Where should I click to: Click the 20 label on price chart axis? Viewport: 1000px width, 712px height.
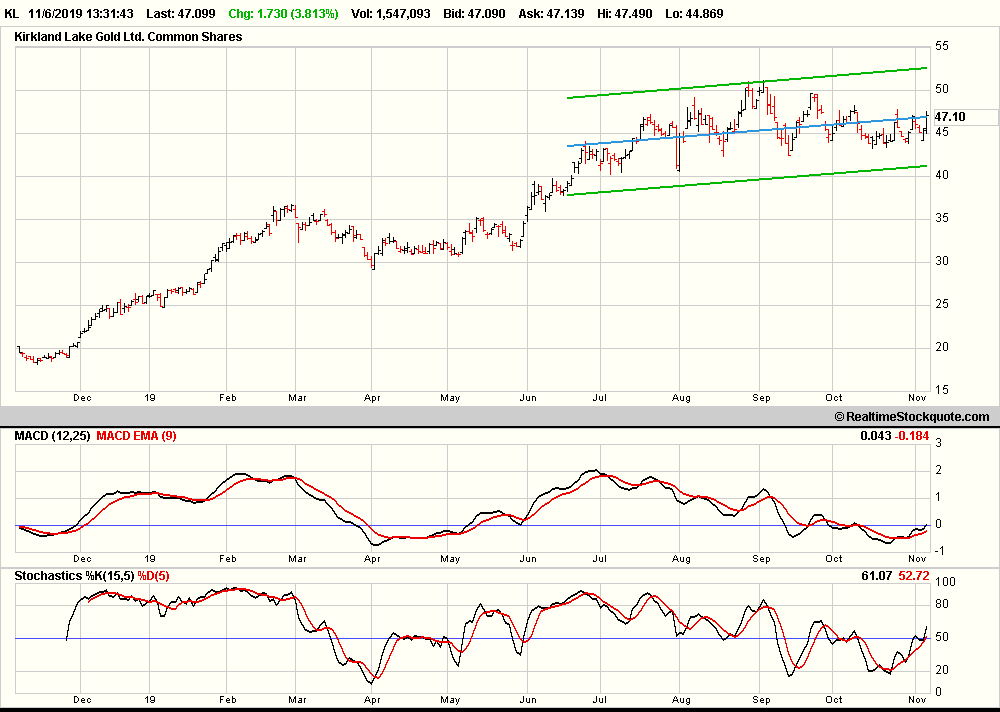[941, 347]
